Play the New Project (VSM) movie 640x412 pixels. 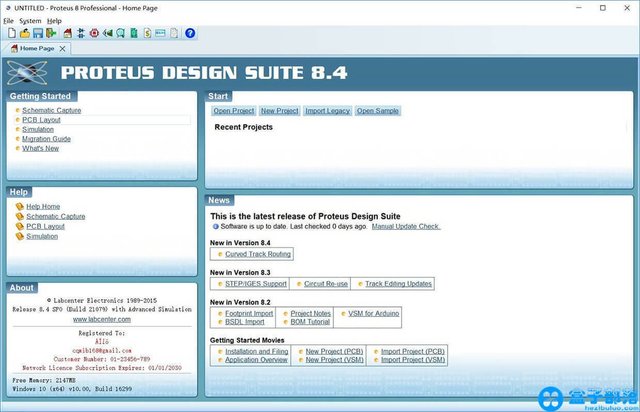pyautogui.click(x=335, y=360)
